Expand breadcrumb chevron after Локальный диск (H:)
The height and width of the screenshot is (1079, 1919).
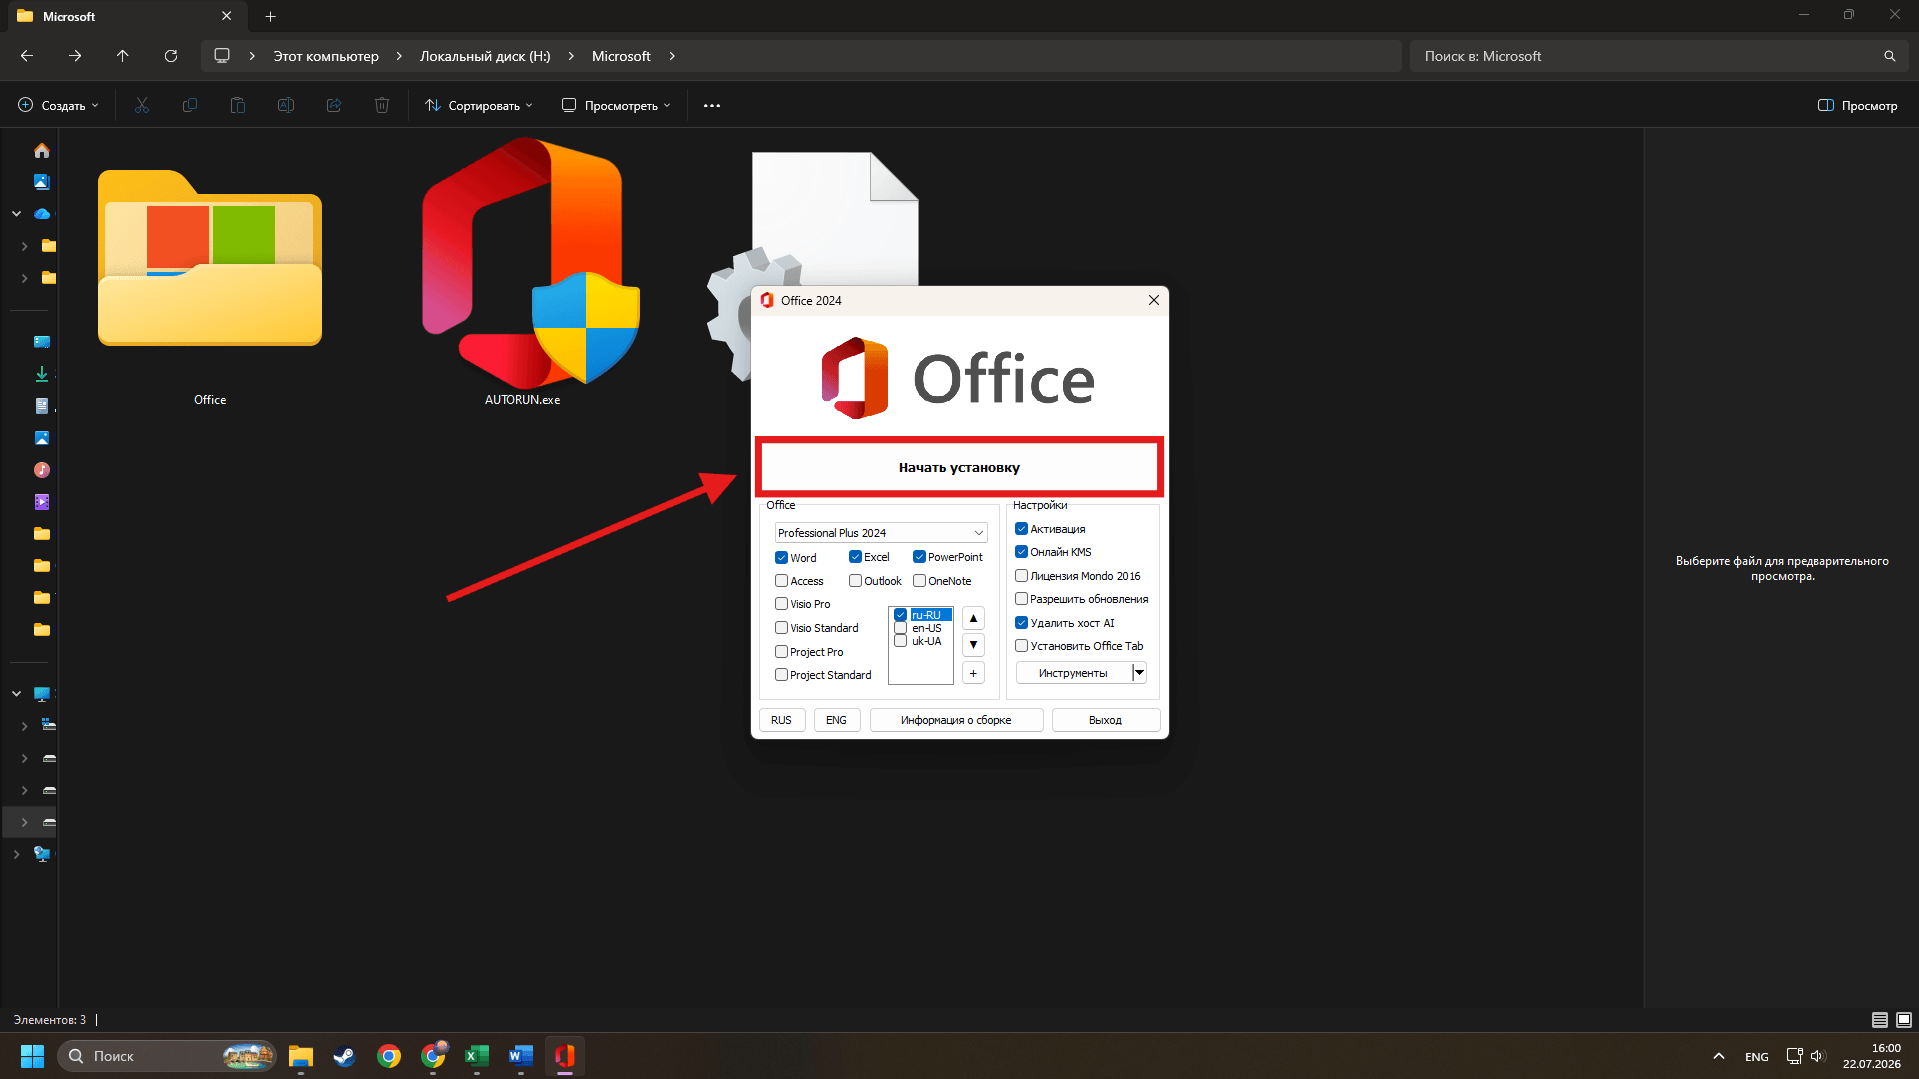pyautogui.click(x=571, y=56)
